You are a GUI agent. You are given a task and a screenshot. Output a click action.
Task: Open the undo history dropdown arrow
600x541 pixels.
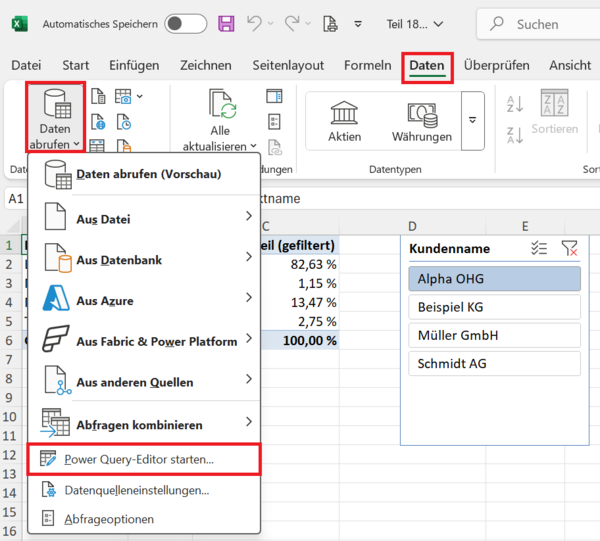click(271, 24)
